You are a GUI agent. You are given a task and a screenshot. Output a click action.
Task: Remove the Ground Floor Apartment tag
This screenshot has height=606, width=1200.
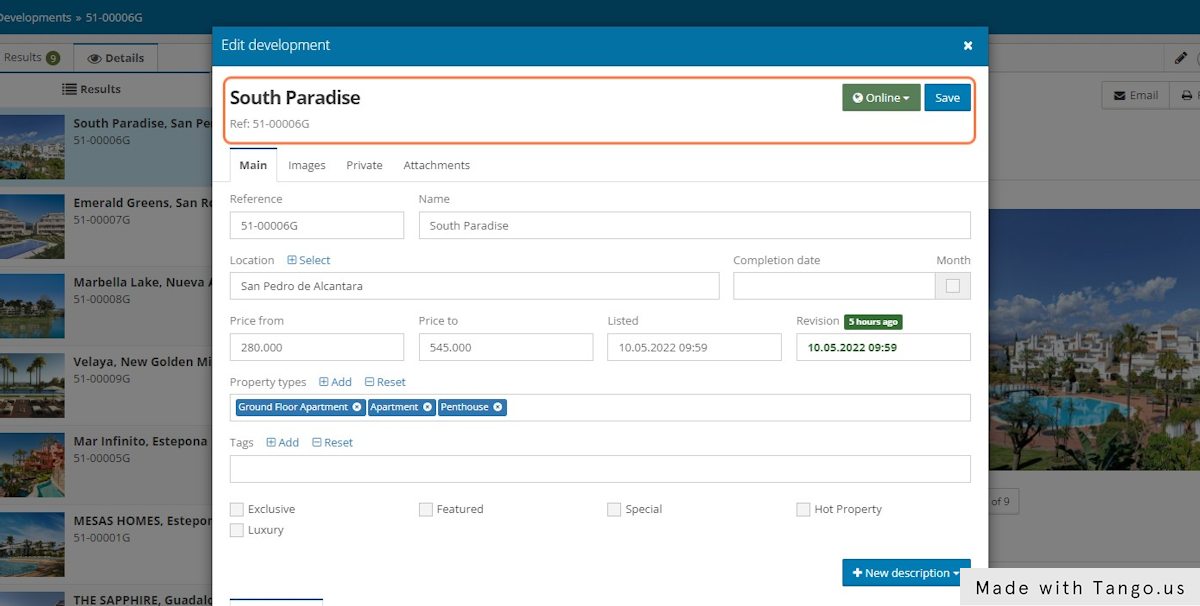coord(357,407)
